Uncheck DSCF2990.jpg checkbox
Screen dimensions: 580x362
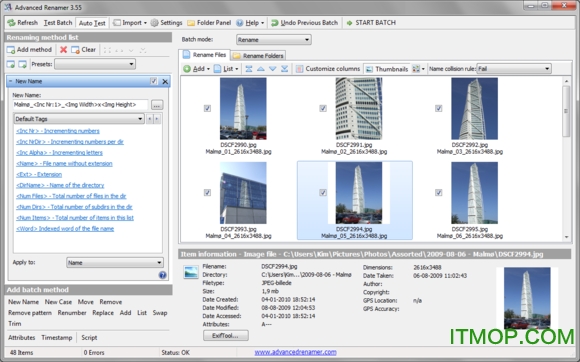(x=207, y=108)
